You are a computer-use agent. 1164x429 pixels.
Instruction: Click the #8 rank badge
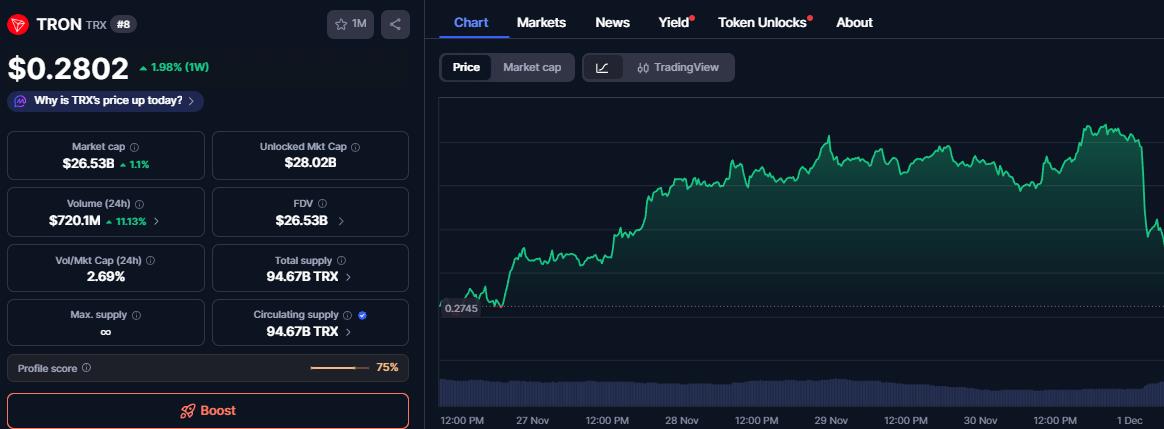click(x=124, y=24)
